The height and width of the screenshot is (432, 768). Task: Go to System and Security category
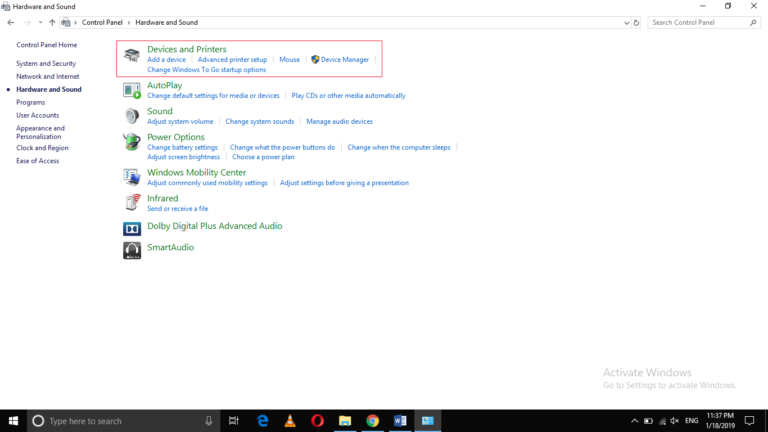tap(46, 64)
